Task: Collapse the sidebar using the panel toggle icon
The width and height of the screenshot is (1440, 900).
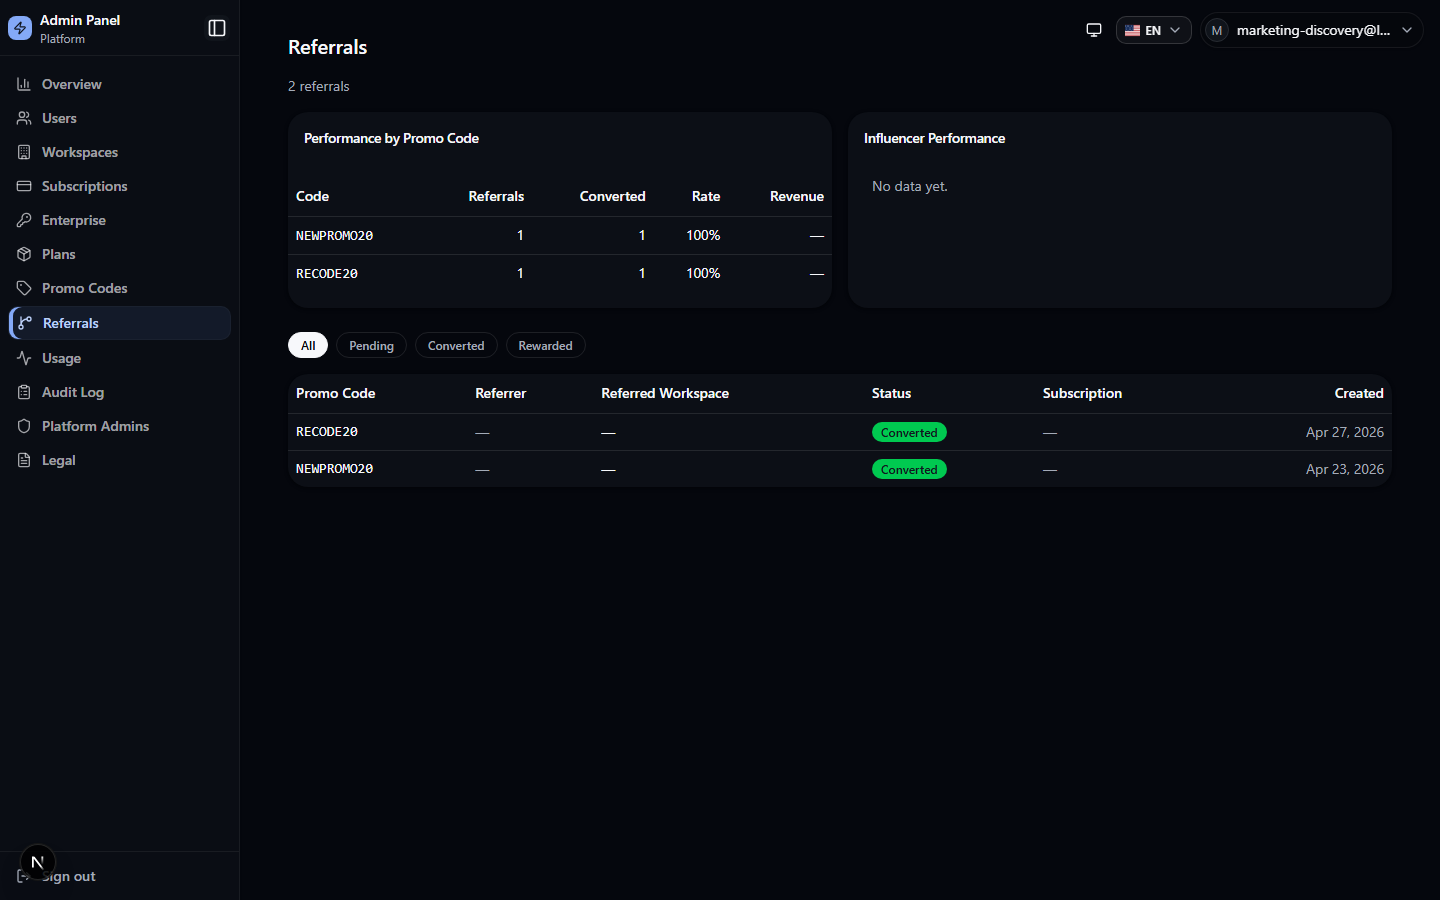Action: [217, 28]
